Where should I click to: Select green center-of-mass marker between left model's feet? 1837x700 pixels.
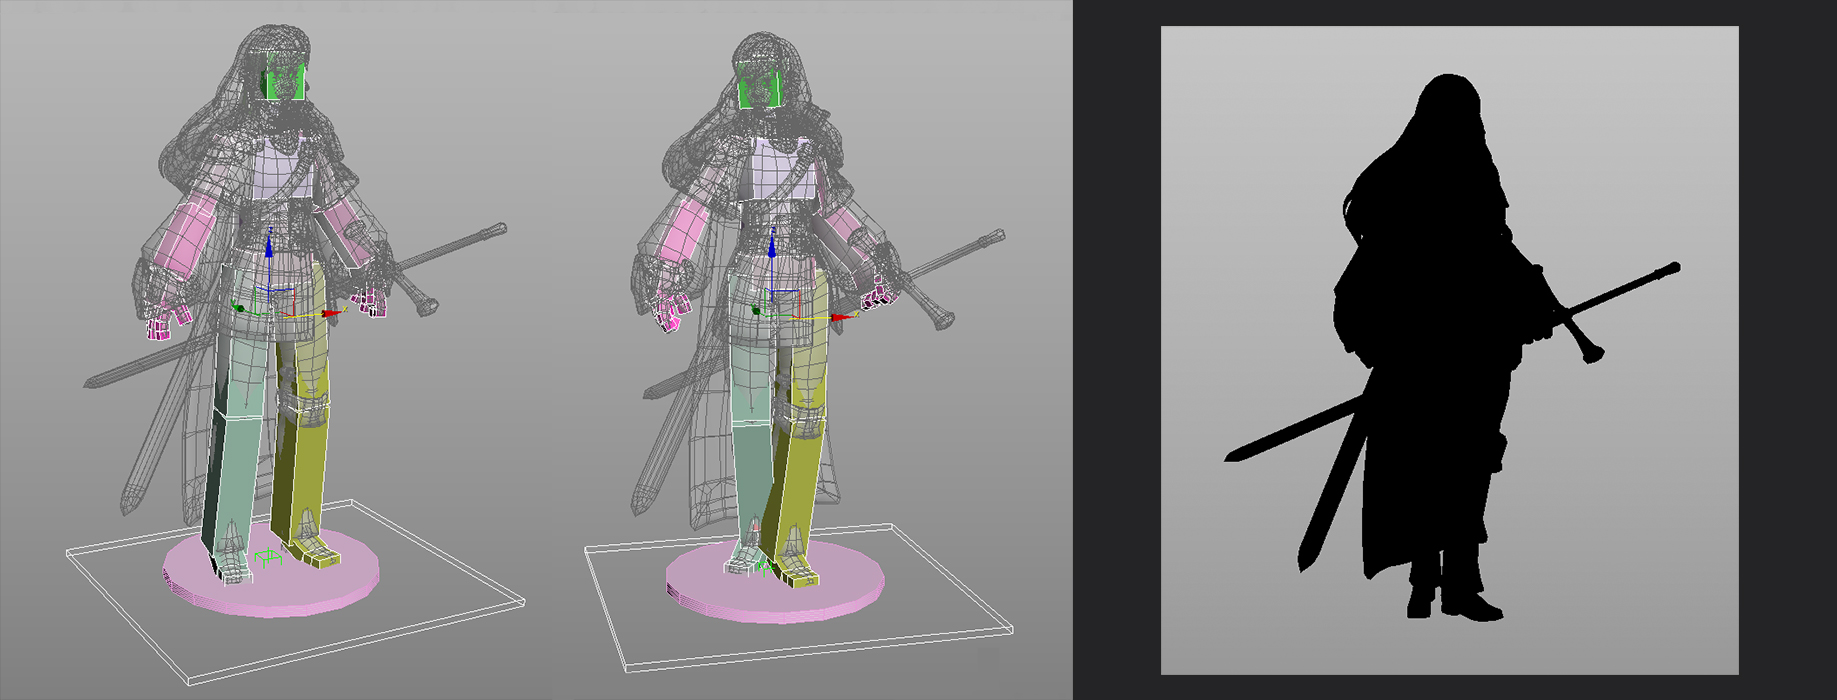point(266,558)
